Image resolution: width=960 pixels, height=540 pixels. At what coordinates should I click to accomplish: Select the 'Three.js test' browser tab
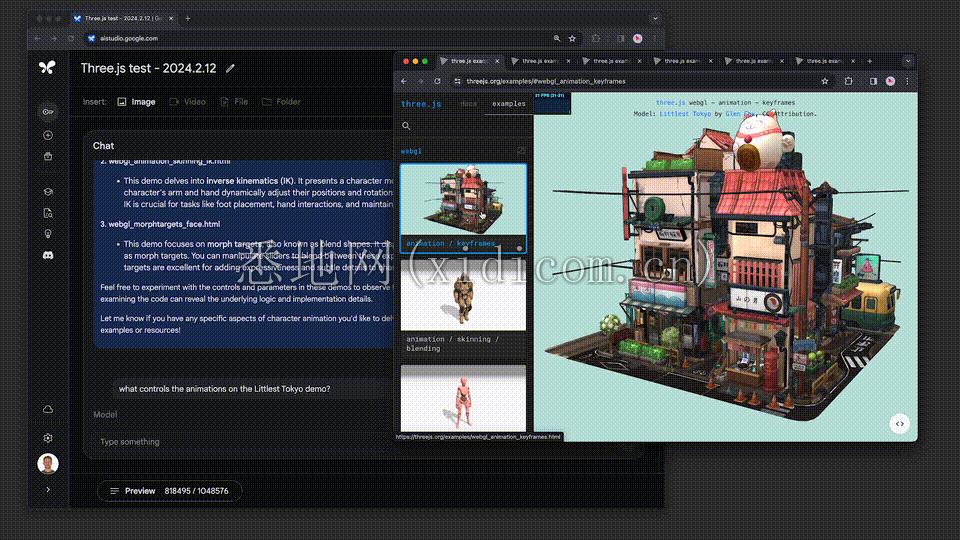(x=122, y=18)
